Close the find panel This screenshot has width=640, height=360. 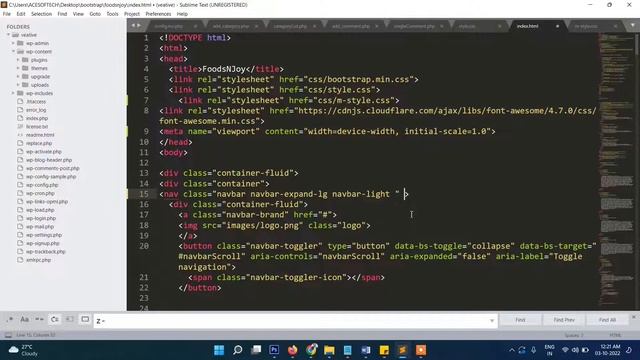[634, 317]
